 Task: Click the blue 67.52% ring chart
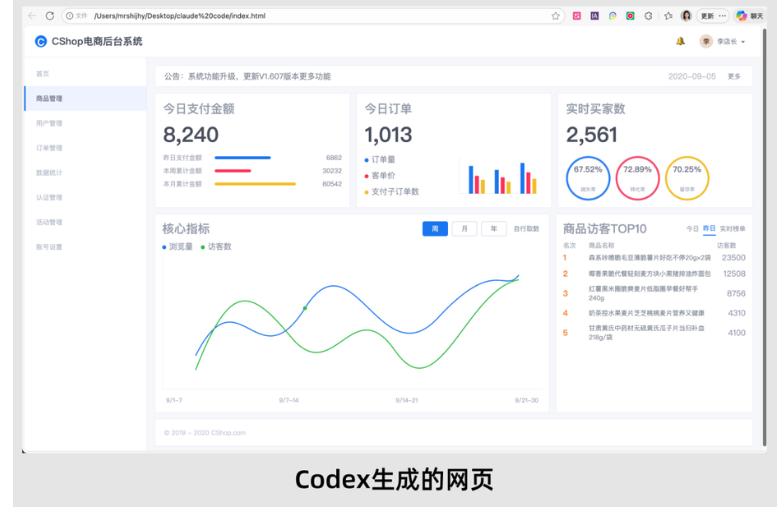click(588, 178)
